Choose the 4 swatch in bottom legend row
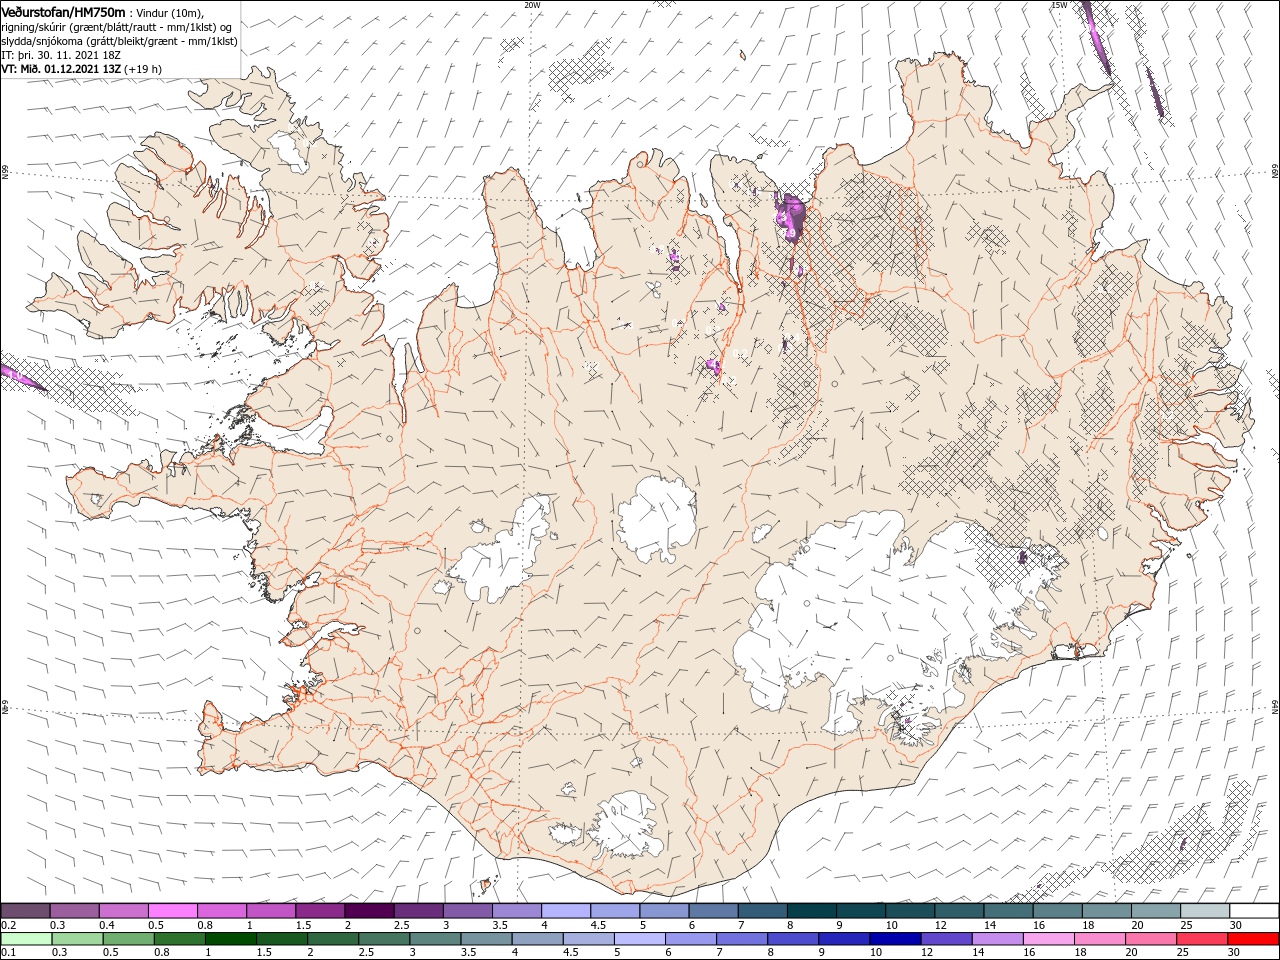 coord(537,939)
